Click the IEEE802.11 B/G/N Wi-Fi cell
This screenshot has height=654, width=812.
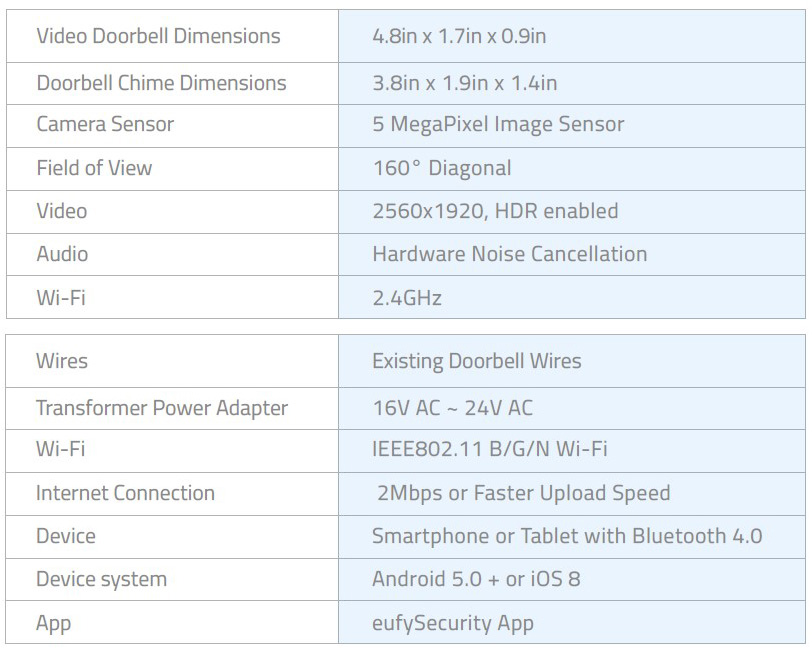click(572, 450)
